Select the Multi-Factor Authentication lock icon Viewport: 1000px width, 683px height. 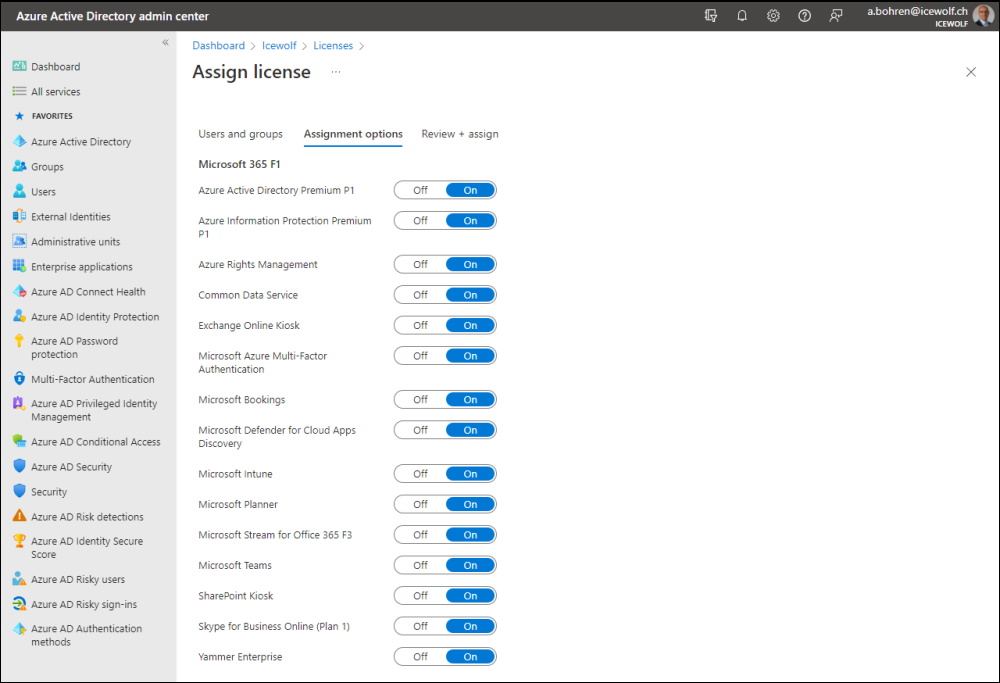[19, 379]
